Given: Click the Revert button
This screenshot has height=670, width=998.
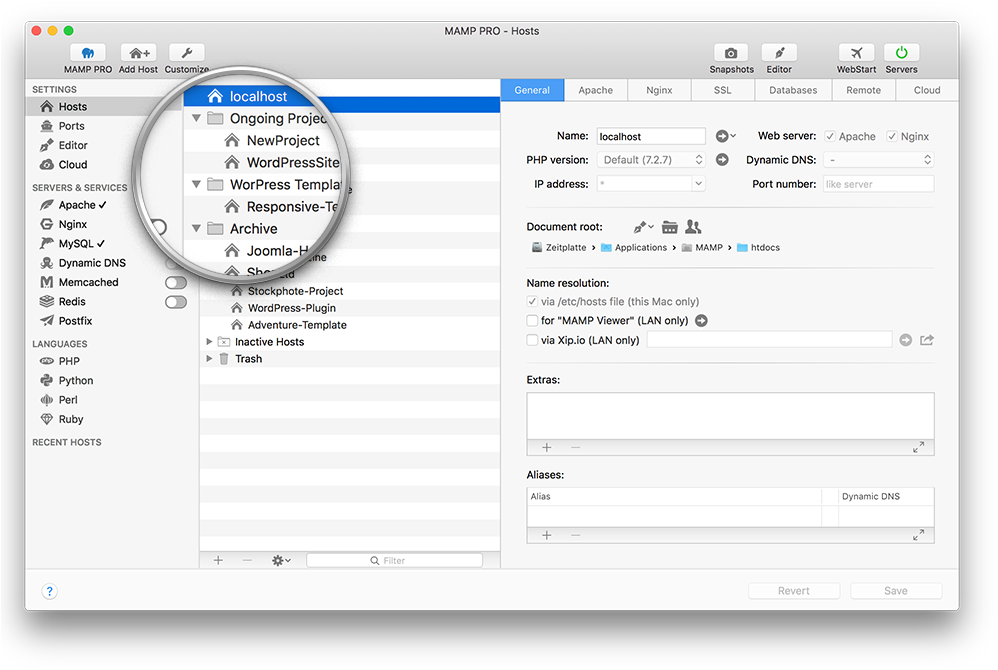Looking at the screenshot, I should pos(794,591).
